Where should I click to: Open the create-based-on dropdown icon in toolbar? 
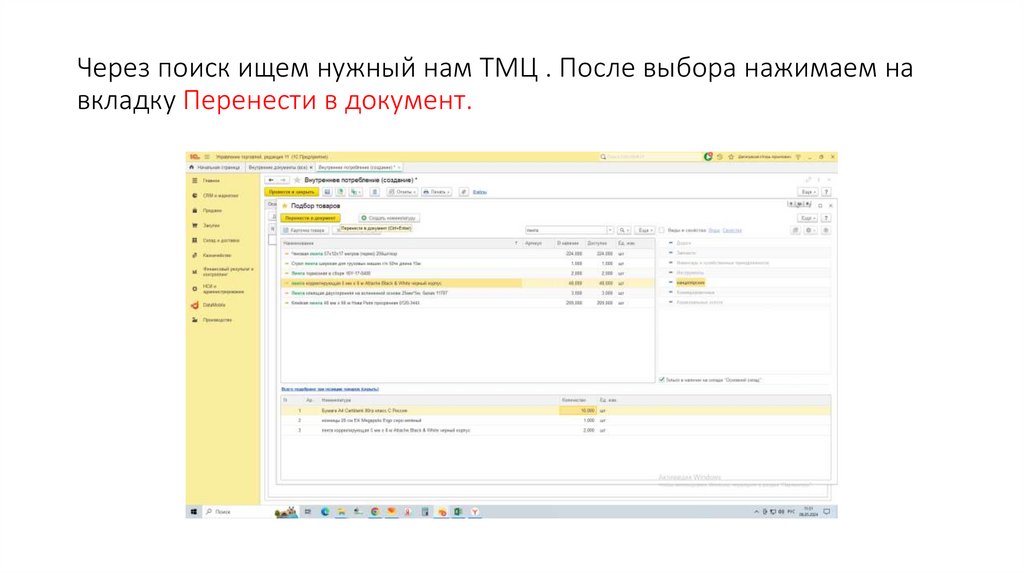click(x=355, y=192)
